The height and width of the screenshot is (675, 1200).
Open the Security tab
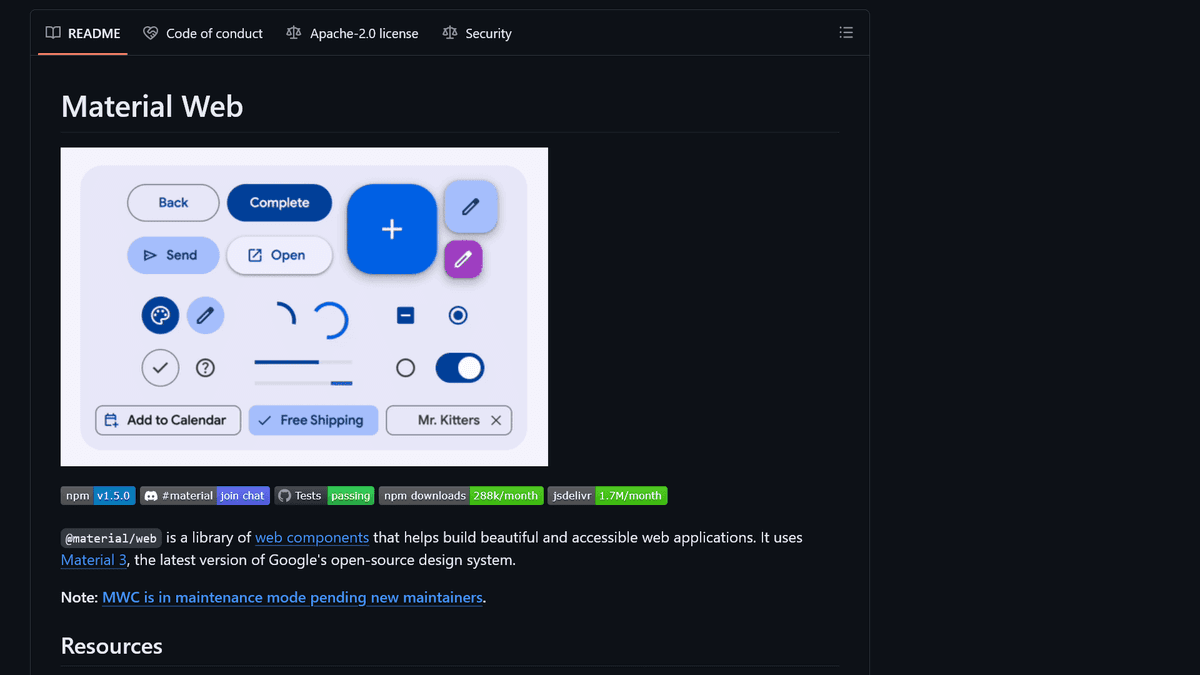point(477,33)
